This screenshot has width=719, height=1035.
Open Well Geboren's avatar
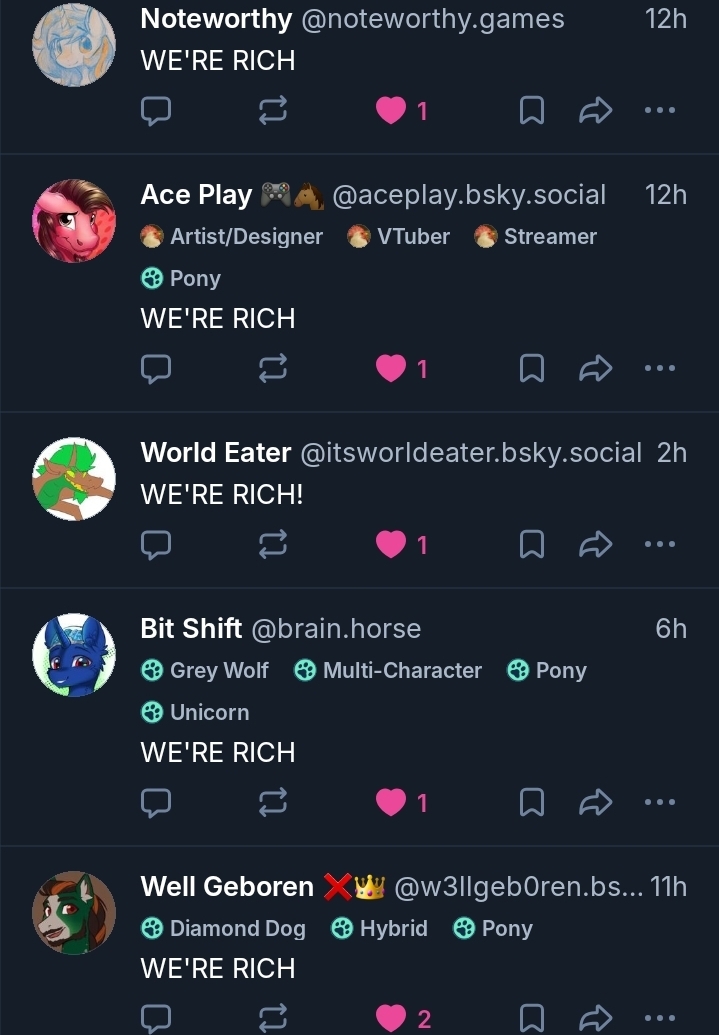click(74, 912)
